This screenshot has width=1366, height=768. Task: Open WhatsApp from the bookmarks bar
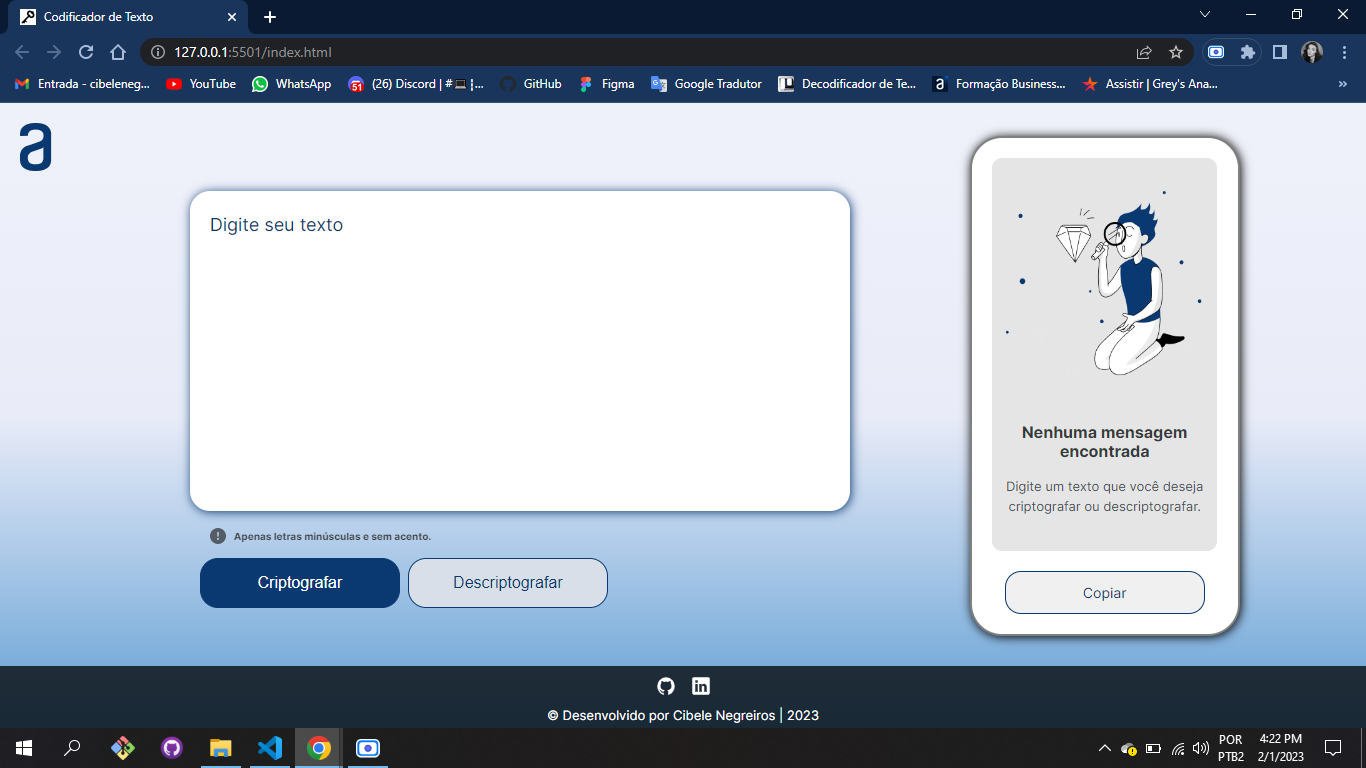pyautogui.click(x=260, y=84)
